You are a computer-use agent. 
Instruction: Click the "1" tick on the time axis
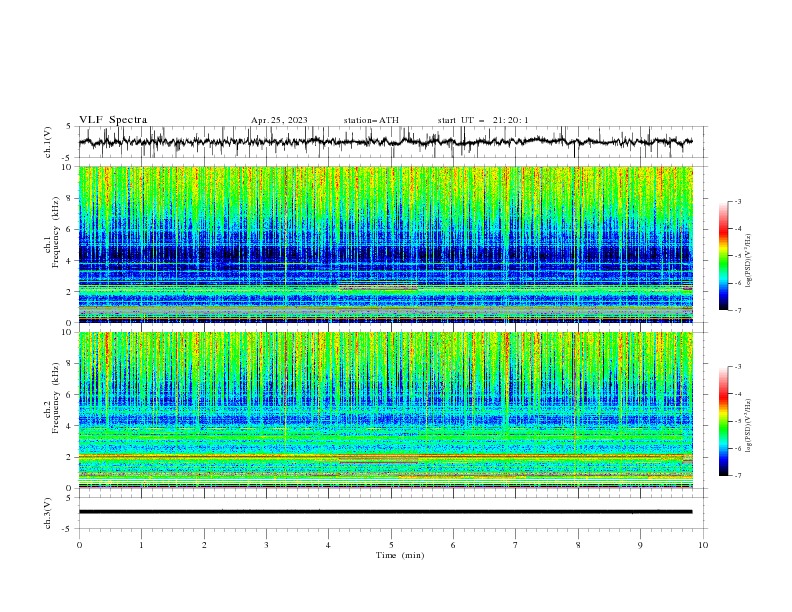click(x=141, y=545)
